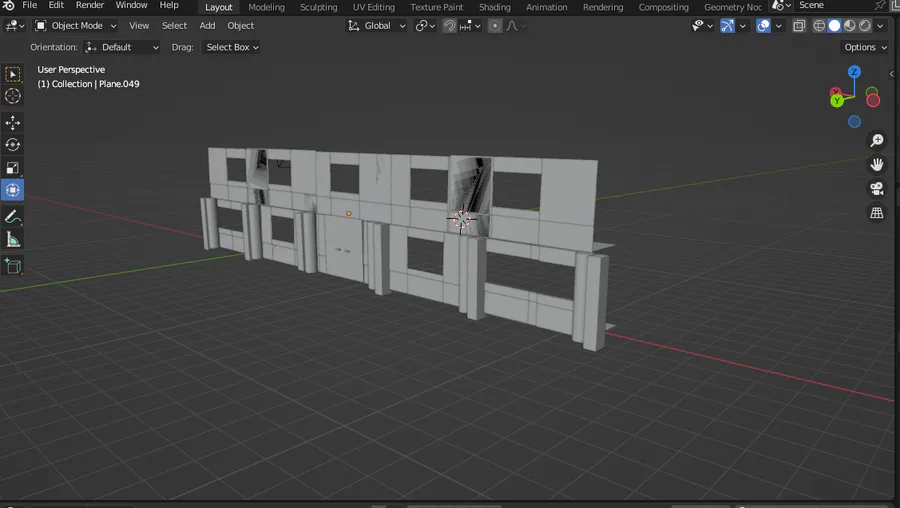Switch to rendered viewport shading

click(865, 26)
